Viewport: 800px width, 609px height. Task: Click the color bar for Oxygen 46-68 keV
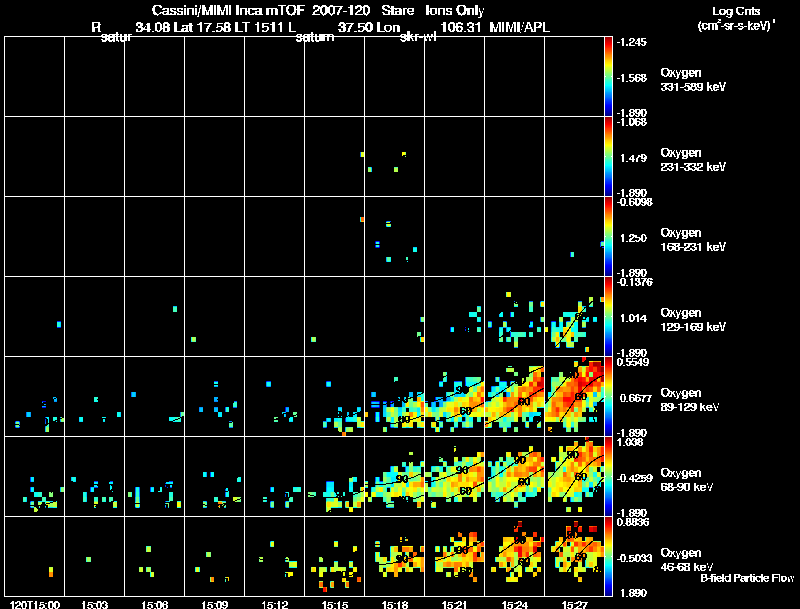(608, 557)
